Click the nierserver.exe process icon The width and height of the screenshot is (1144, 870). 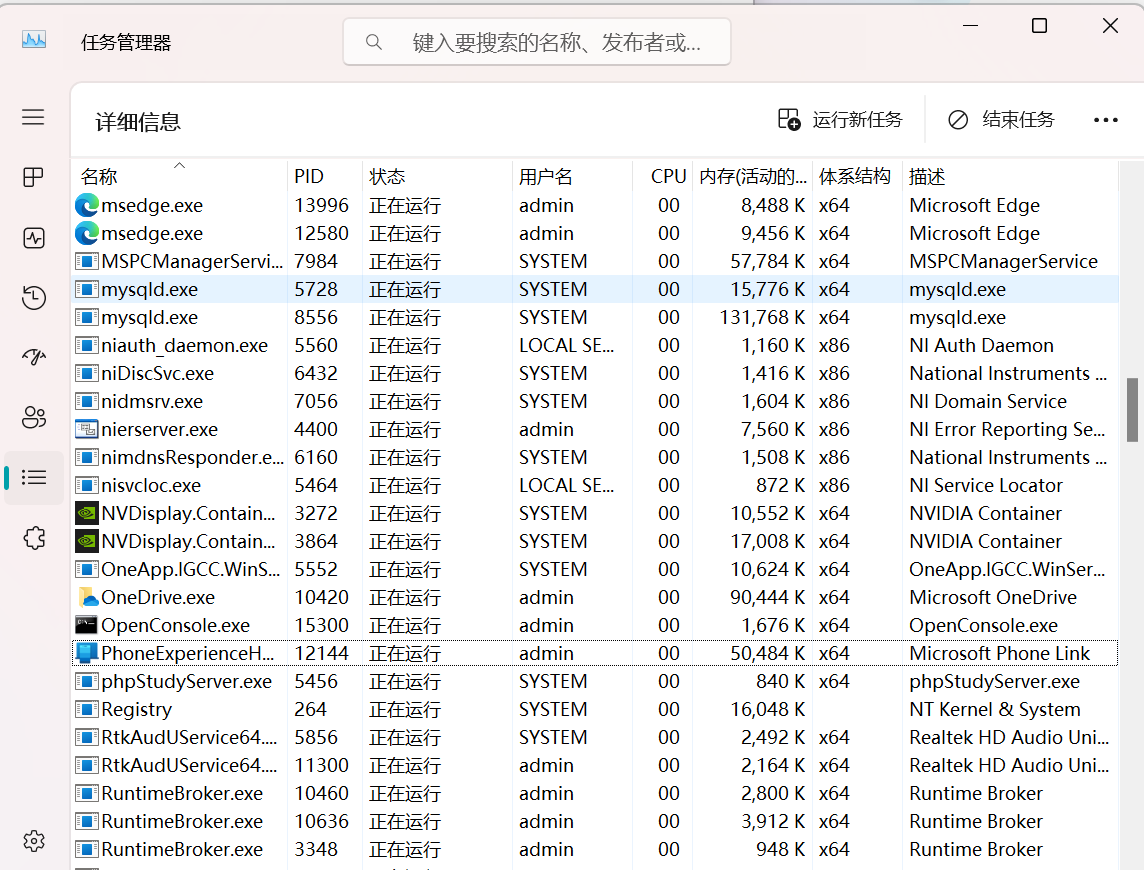pyautogui.click(x=87, y=430)
